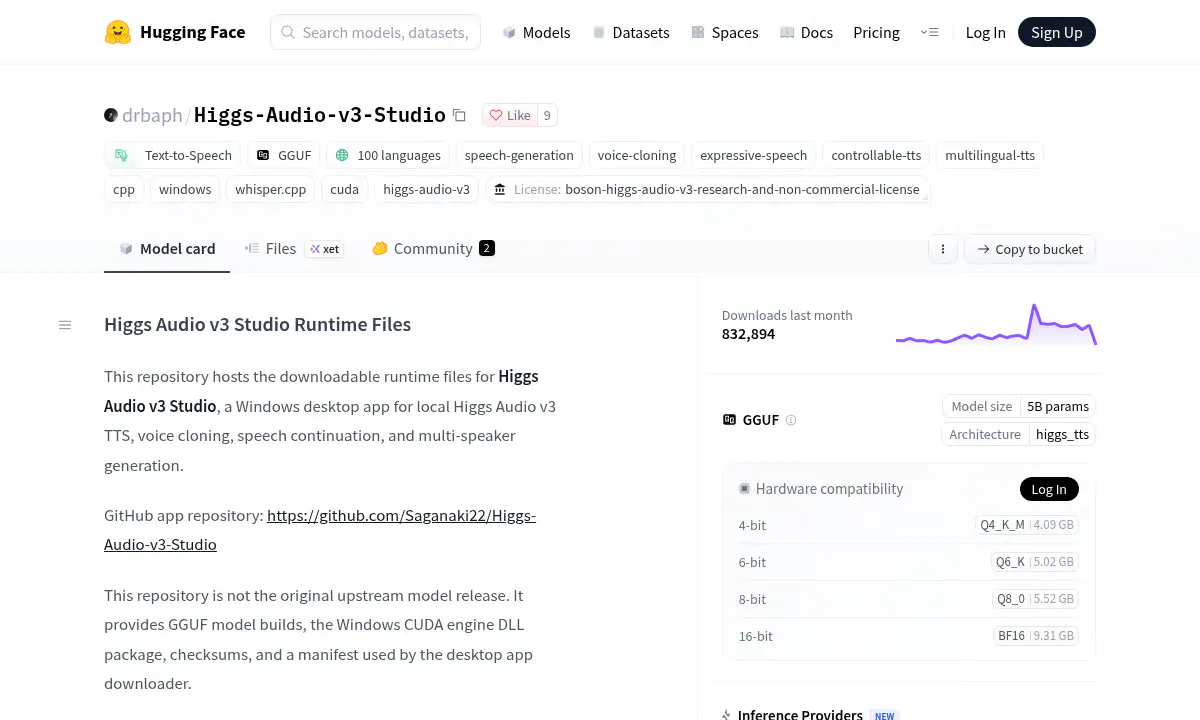
Task: Click the Copy to bucket button
Action: [x=1030, y=249]
